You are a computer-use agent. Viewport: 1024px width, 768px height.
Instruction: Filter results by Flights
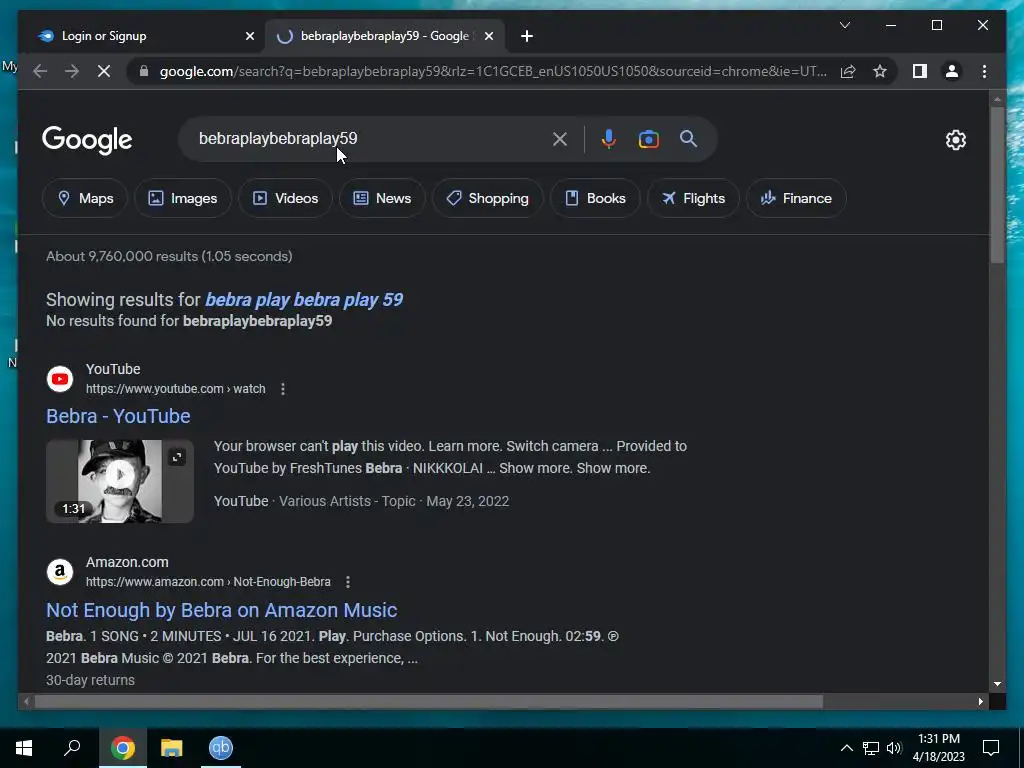pyautogui.click(x=693, y=198)
